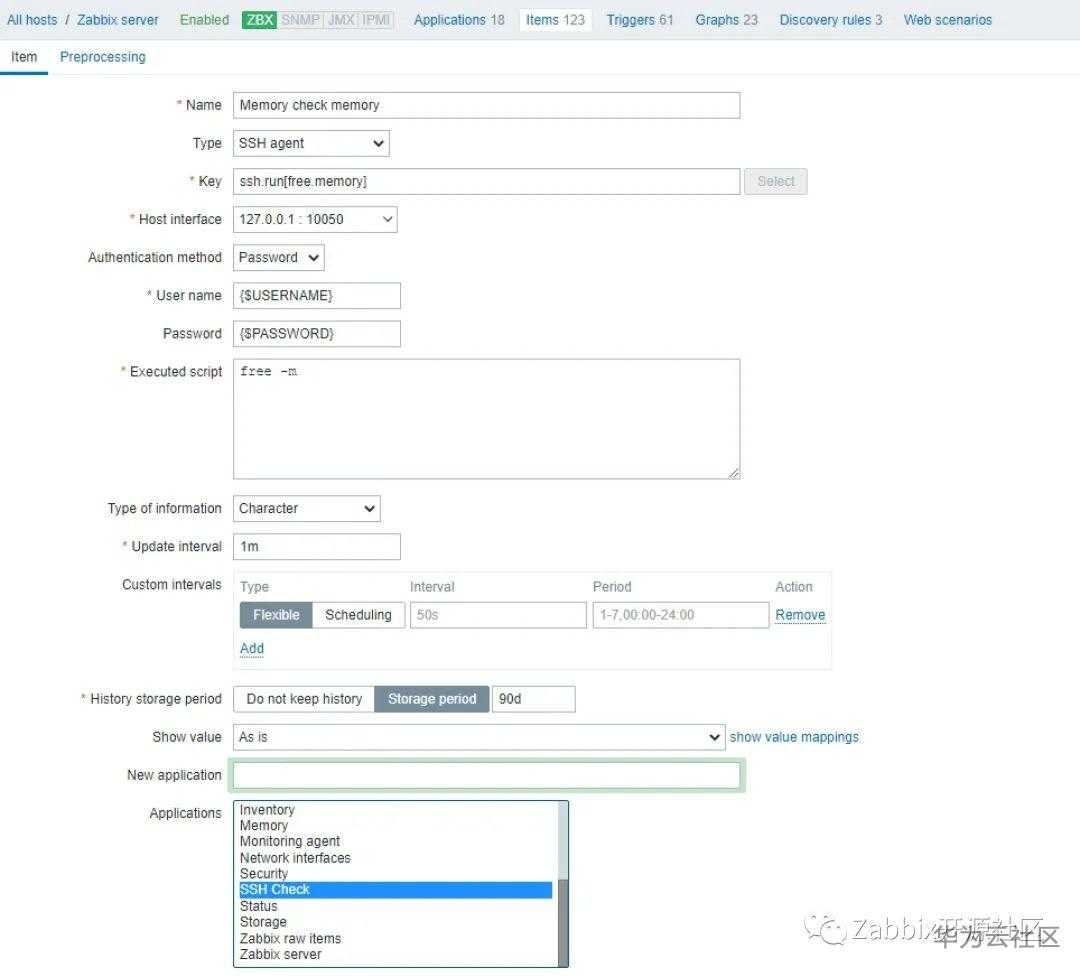Click the Select button beside Key
Viewport: 1080px width, 977px height.
coord(776,181)
